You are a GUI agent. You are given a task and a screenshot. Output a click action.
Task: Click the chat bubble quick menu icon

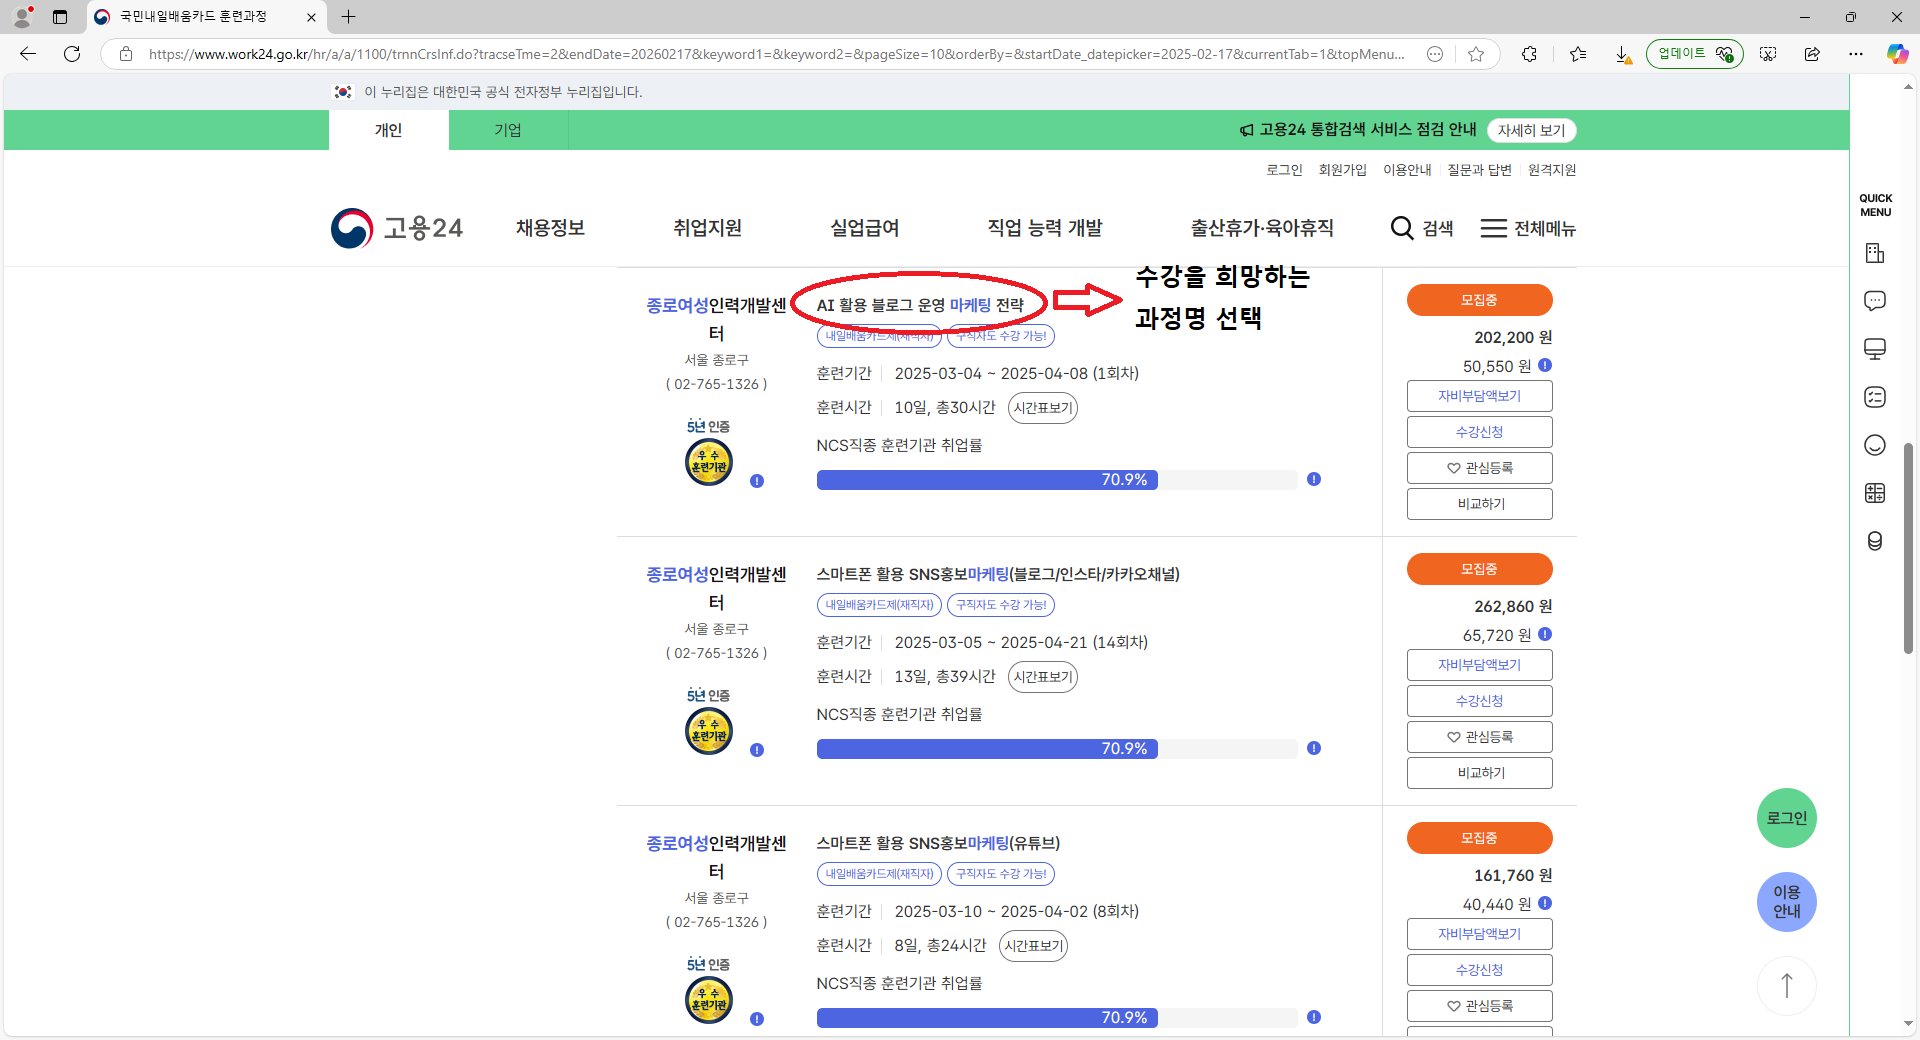pos(1875,301)
